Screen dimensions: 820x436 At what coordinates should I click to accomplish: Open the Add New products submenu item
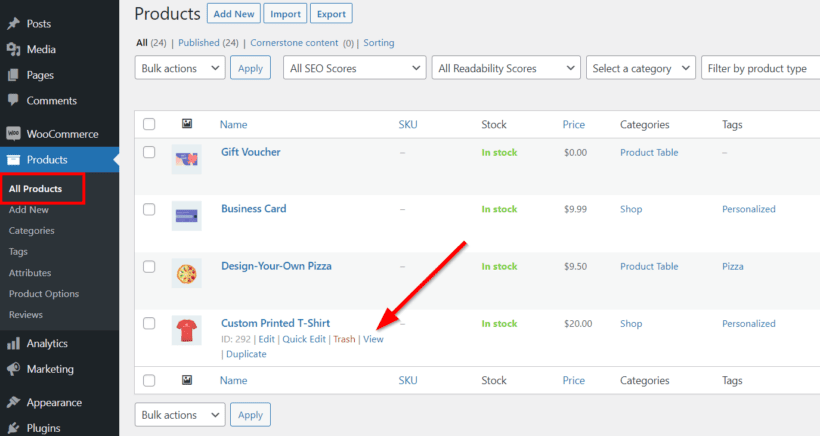(x=29, y=210)
